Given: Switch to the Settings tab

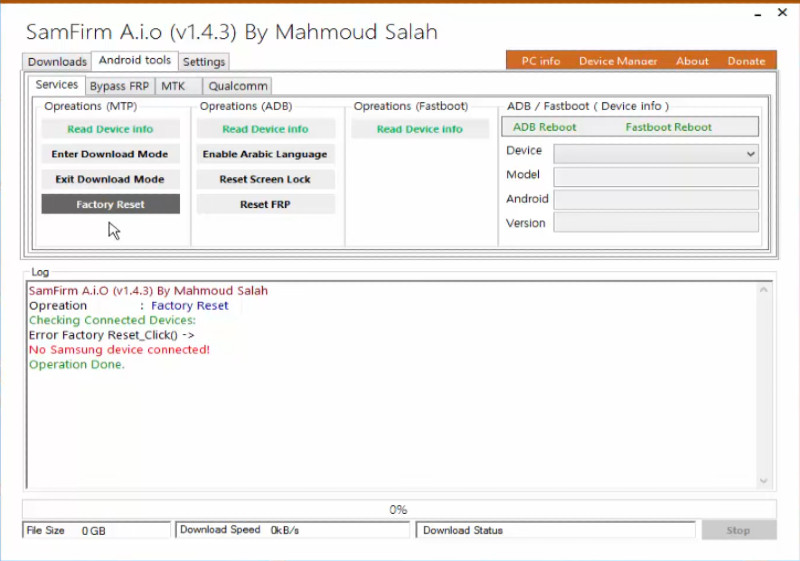Looking at the screenshot, I should (204, 62).
